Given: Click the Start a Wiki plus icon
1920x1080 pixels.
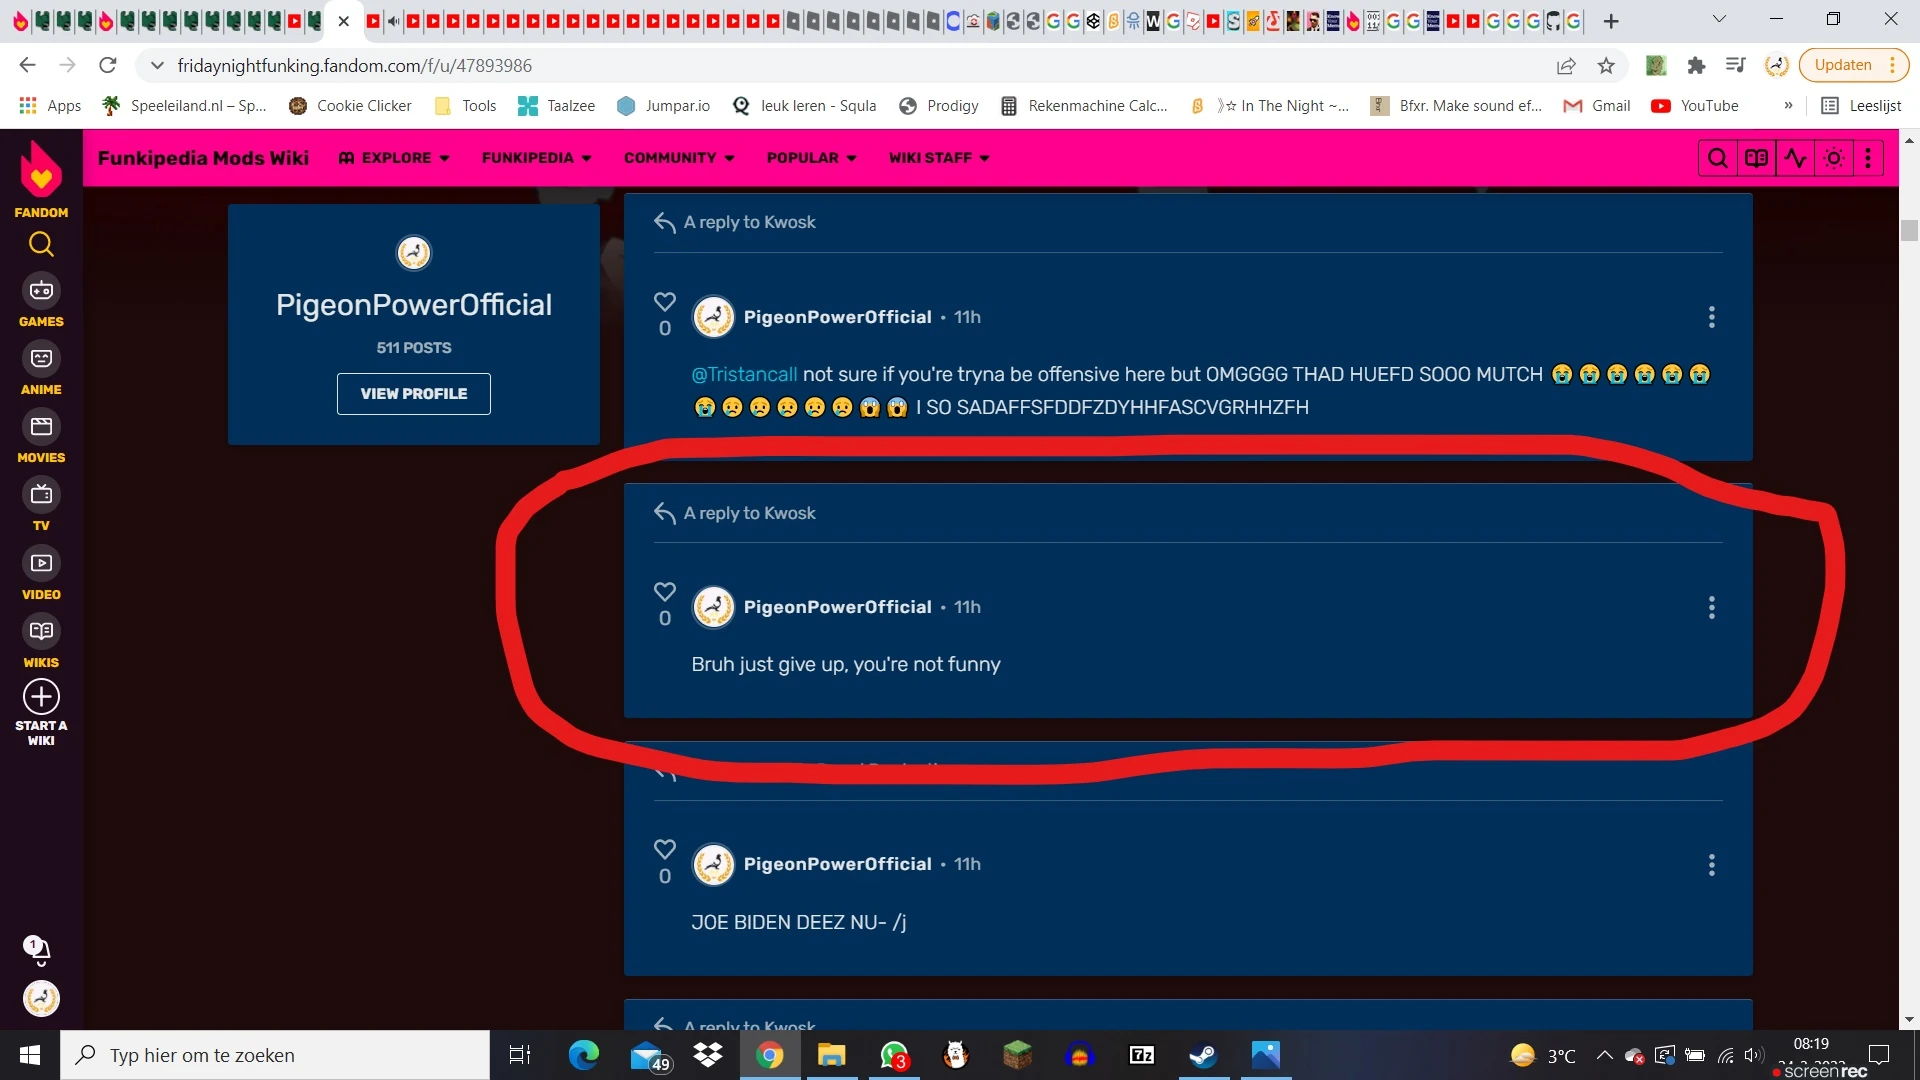Looking at the screenshot, I should (x=41, y=697).
